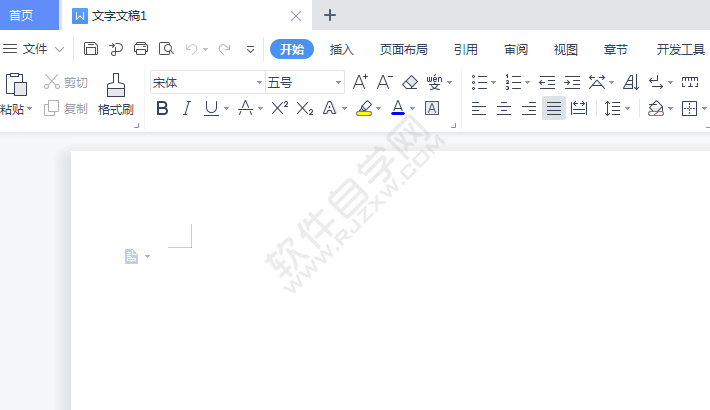Select the Format Painter (格式刷) tool
The height and width of the screenshot is (410, 710).
[116, 94]
